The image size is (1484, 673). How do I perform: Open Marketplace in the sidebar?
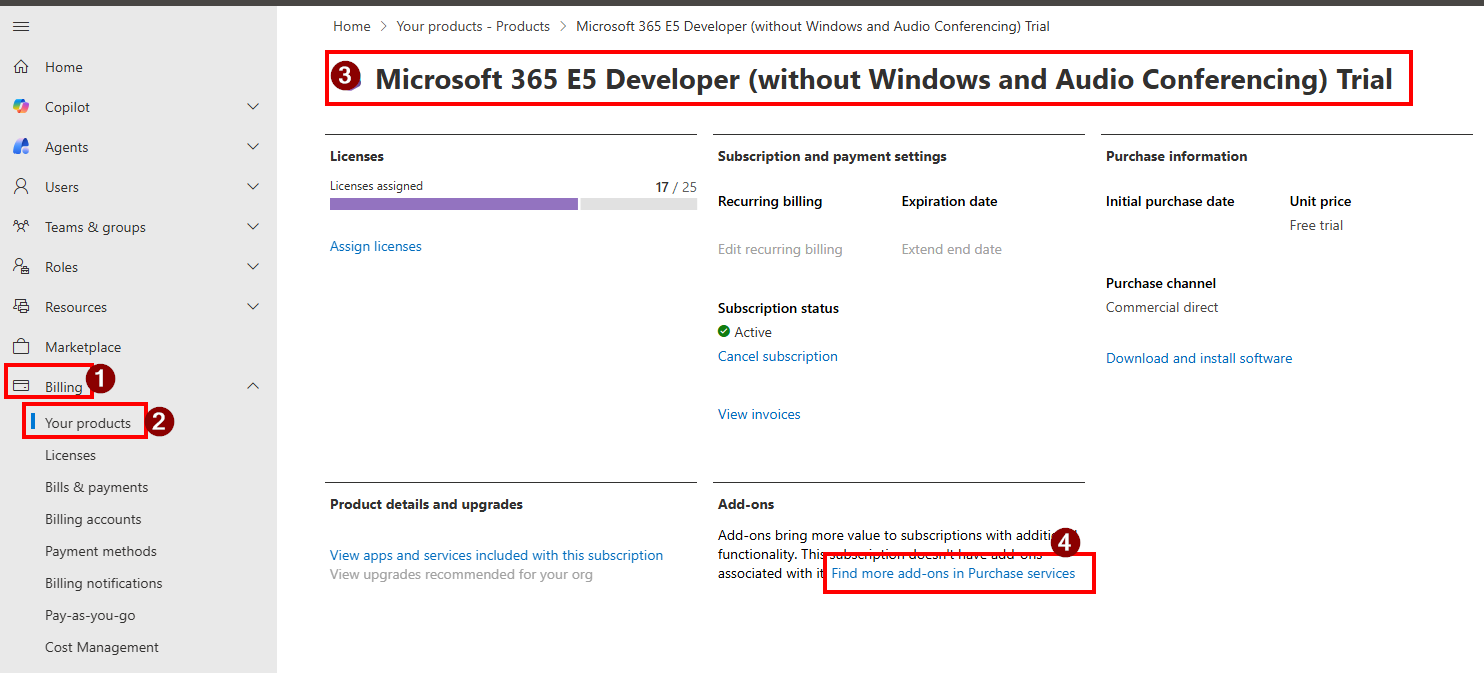pyautogui.click(x=83, y=347)
